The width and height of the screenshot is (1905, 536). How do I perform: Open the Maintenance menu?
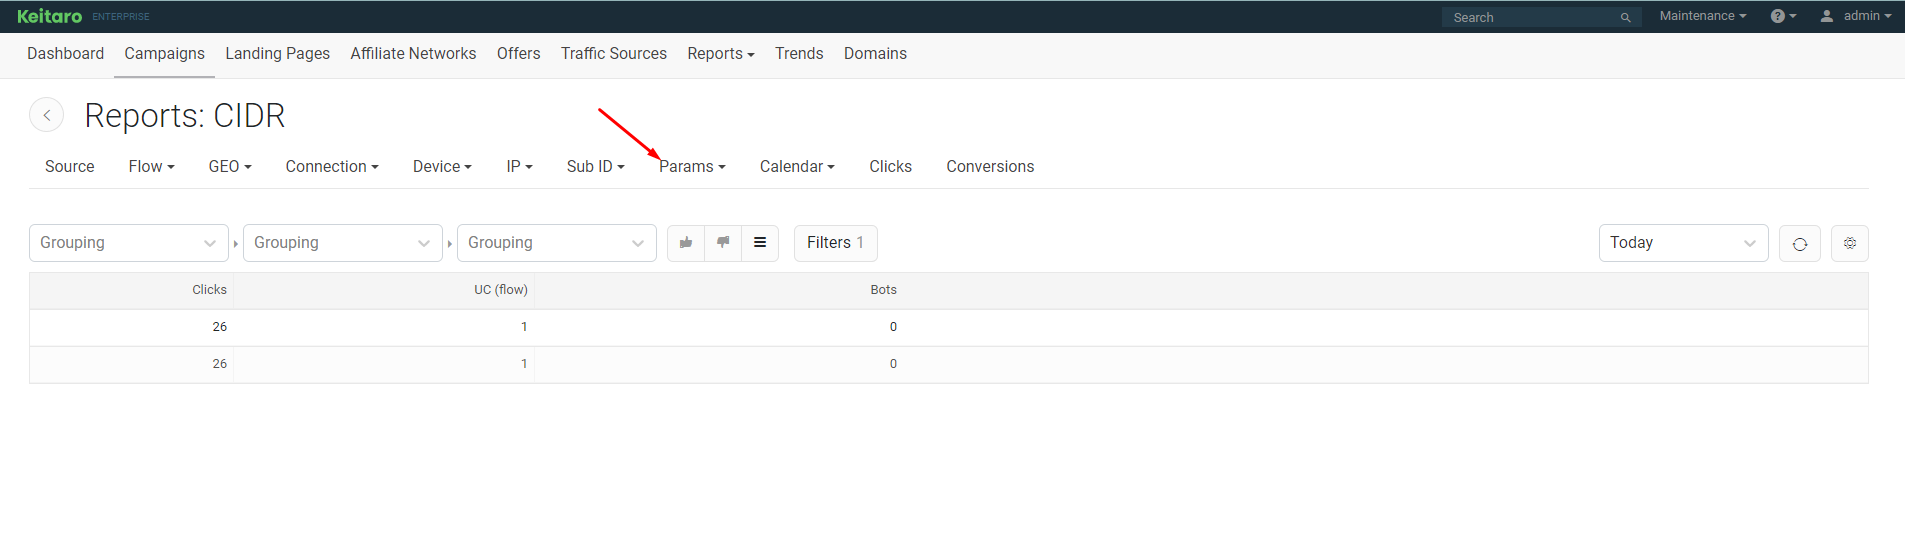pos(1703,16)
